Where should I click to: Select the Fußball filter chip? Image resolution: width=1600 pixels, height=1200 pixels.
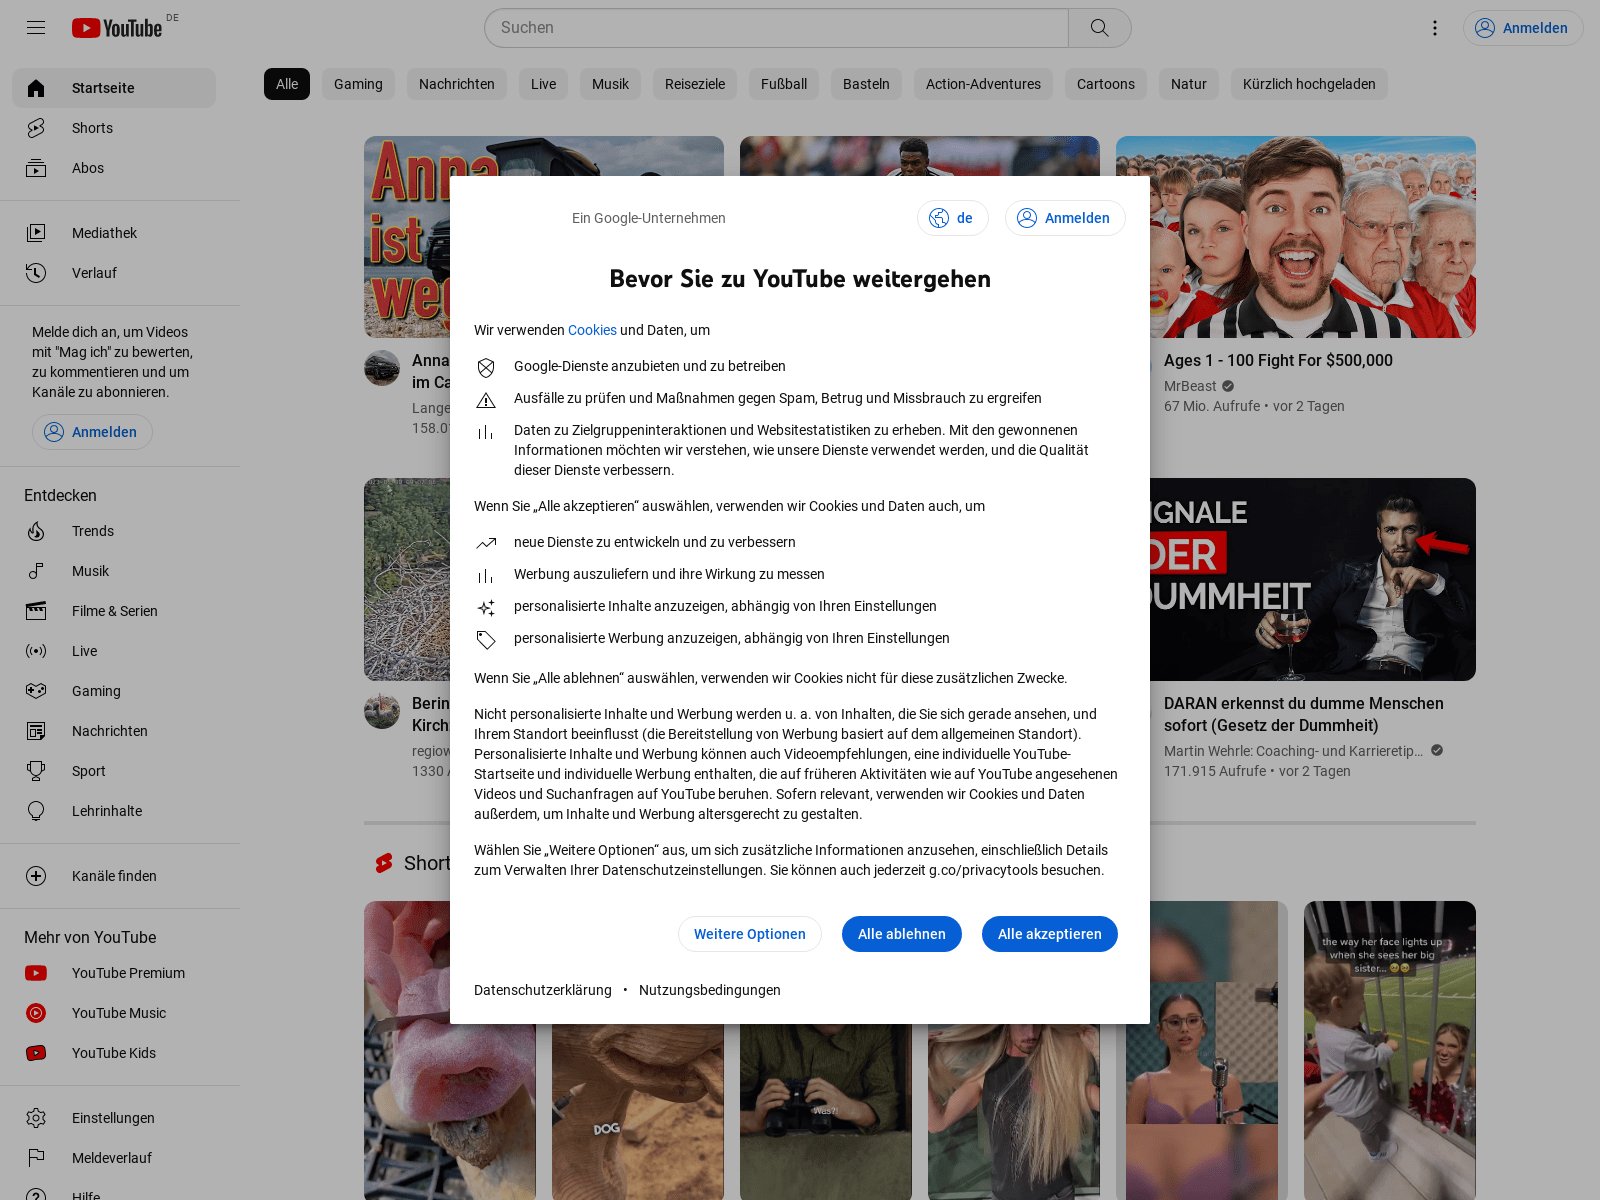[784, 84]
